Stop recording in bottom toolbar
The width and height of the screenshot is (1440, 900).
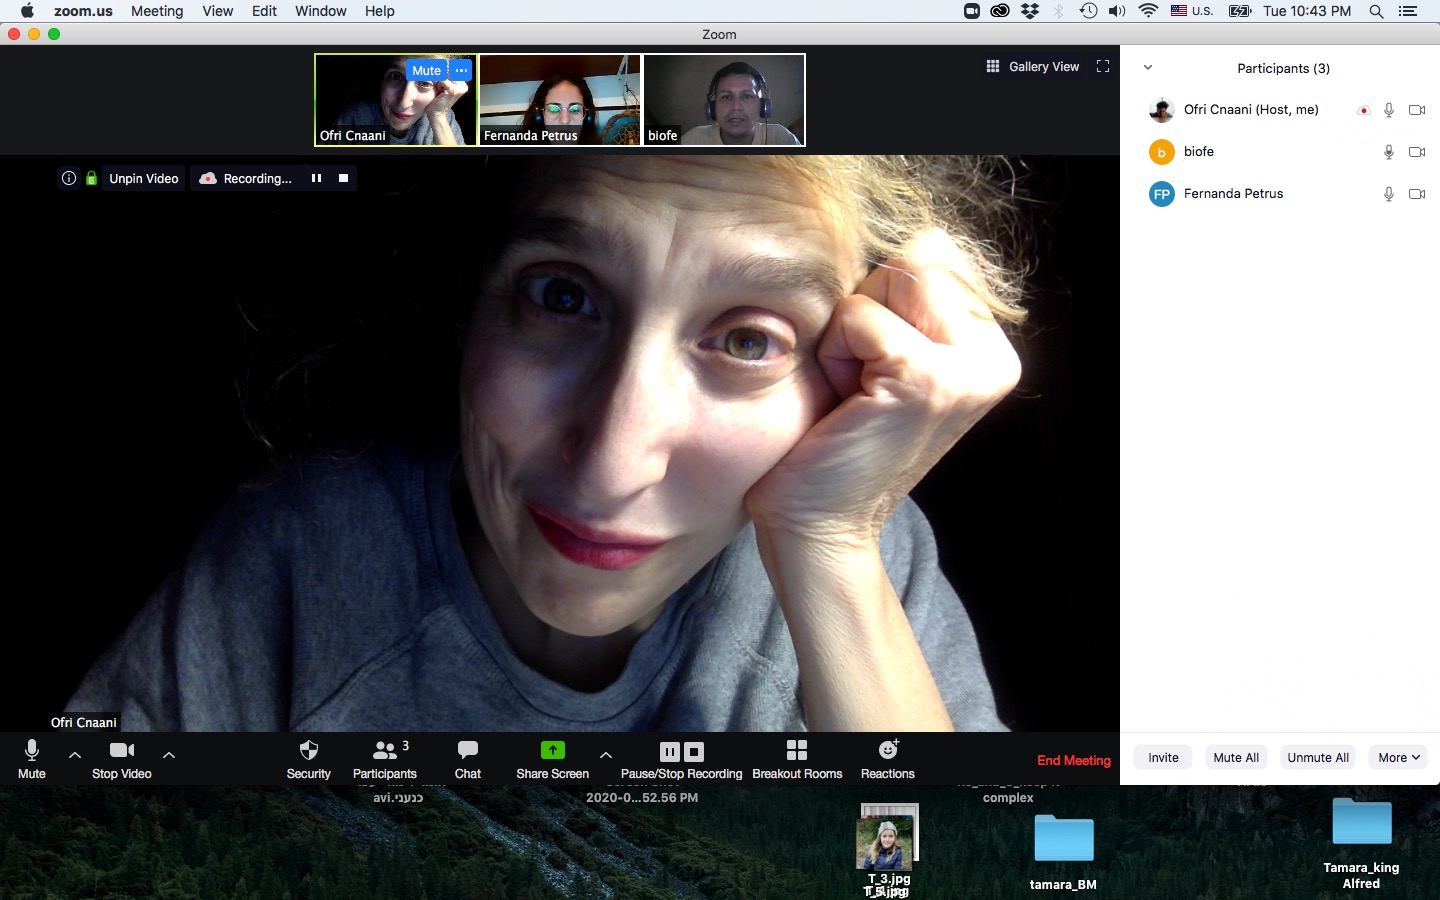pyautogui.click(x=694, y=751)
